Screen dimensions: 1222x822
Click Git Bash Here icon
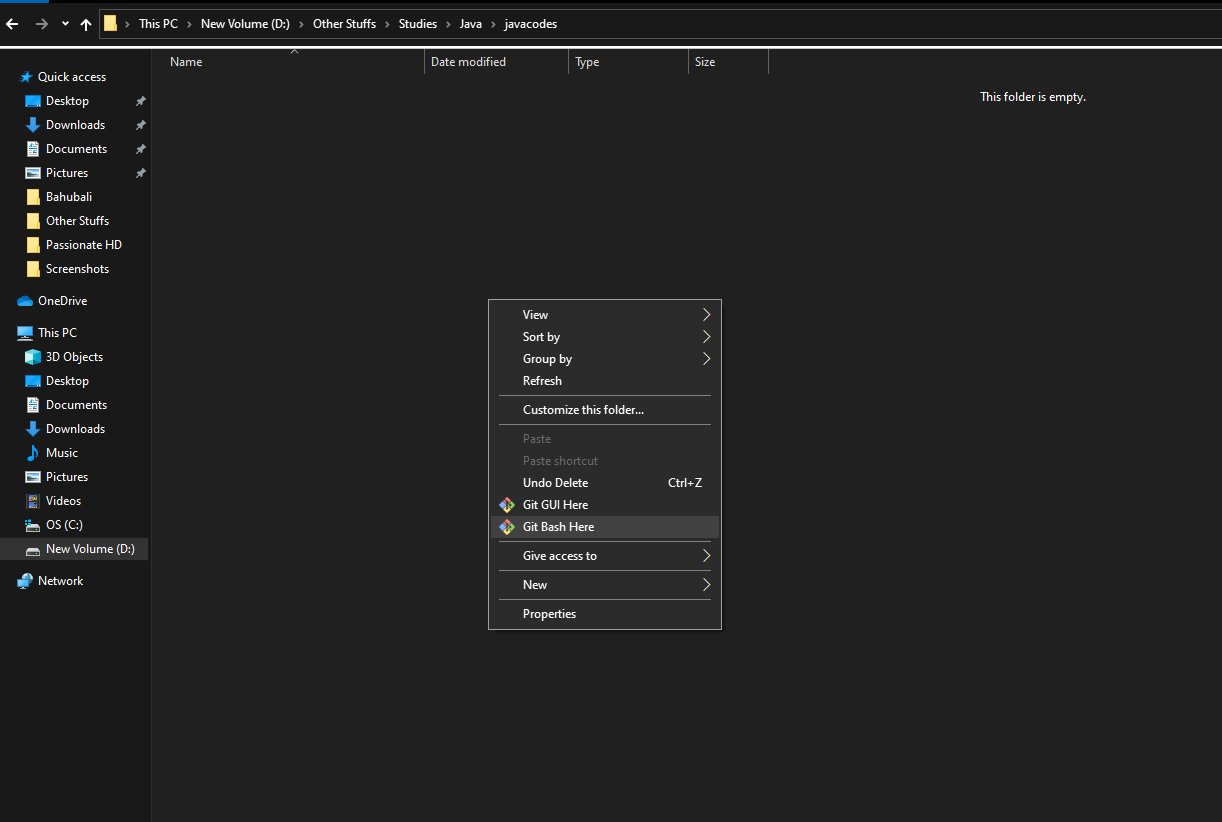pyautogui.click(x=507, y=527)
